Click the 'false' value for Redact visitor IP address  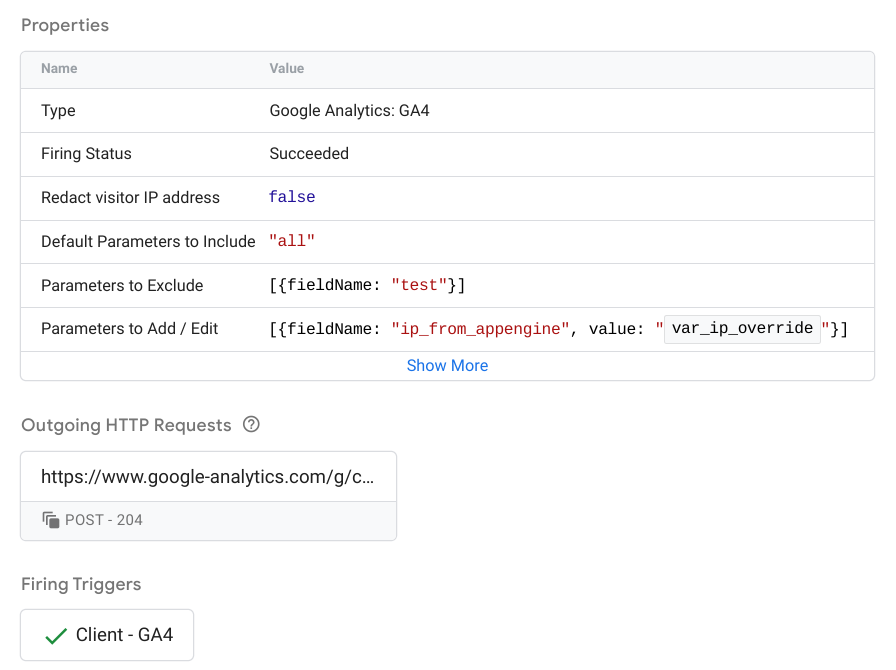(291, 197)
